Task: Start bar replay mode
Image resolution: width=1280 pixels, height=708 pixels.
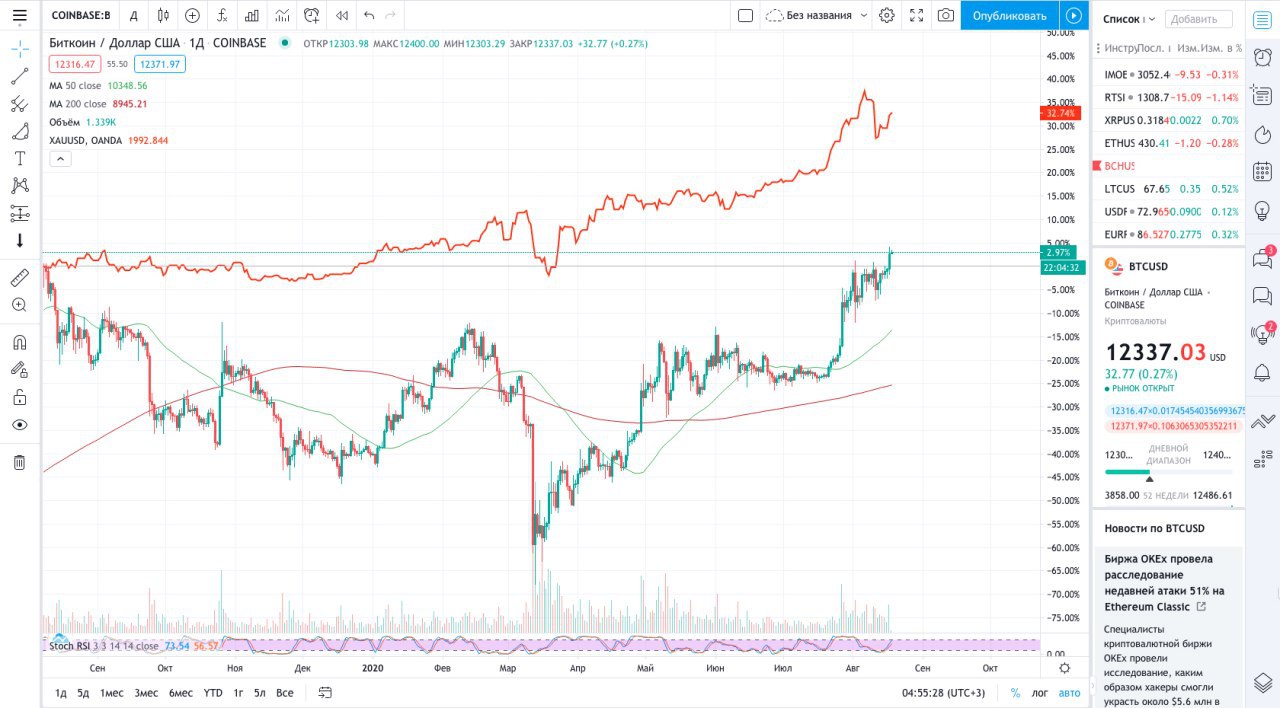Action: (342, 15)
